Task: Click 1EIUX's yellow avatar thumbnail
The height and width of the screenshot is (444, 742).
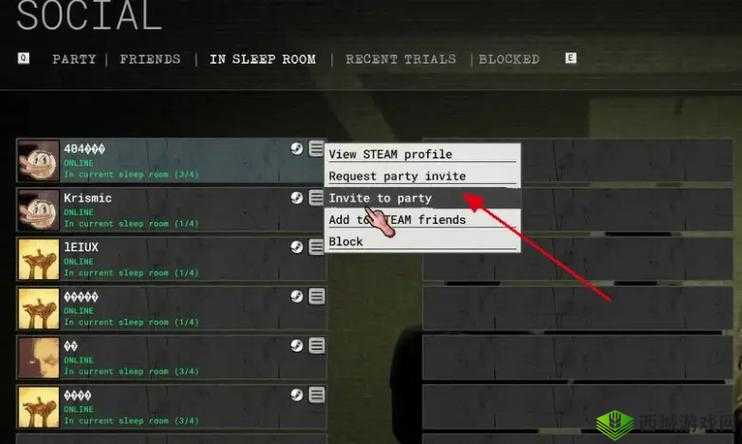Action: coord(38,259)
